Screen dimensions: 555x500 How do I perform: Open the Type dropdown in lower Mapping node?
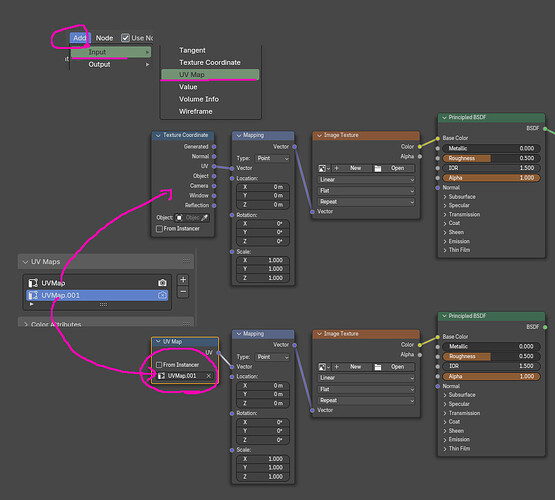[x=272, y=357]
